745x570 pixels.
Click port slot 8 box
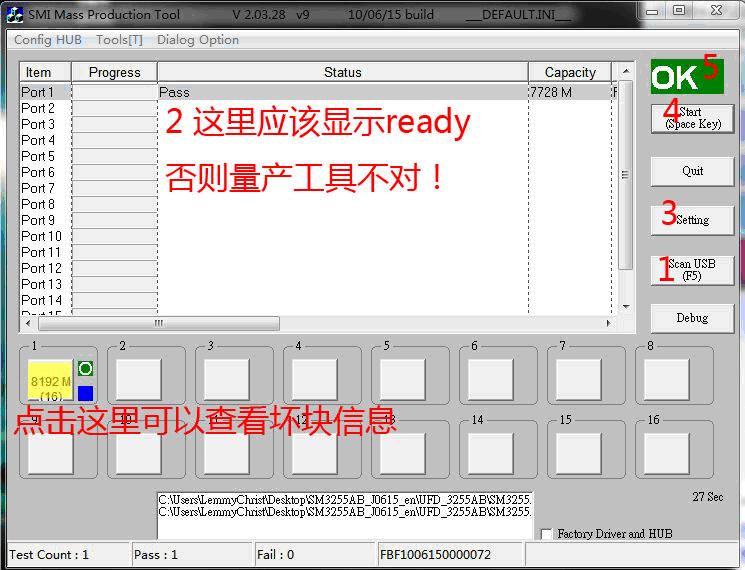click(667, 379)
